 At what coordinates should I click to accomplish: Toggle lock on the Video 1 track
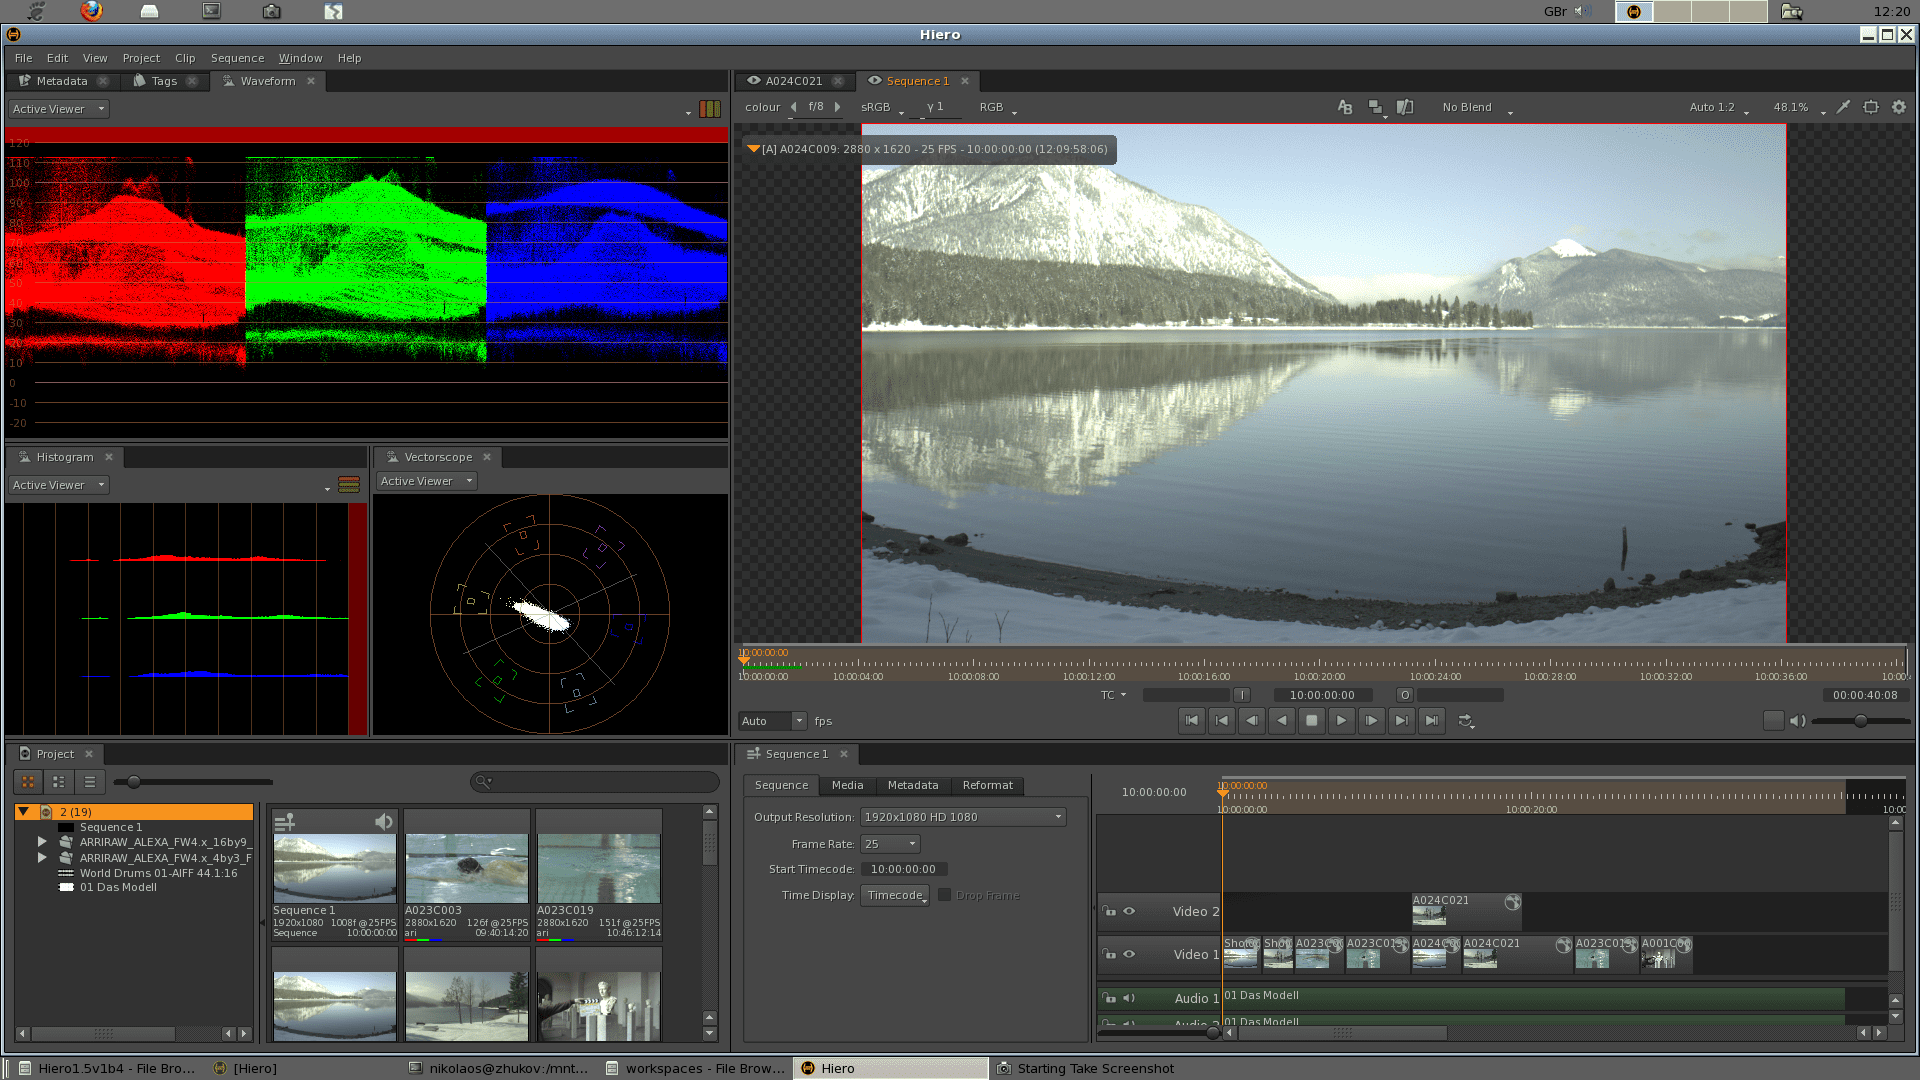click(x=1109, y=954)
